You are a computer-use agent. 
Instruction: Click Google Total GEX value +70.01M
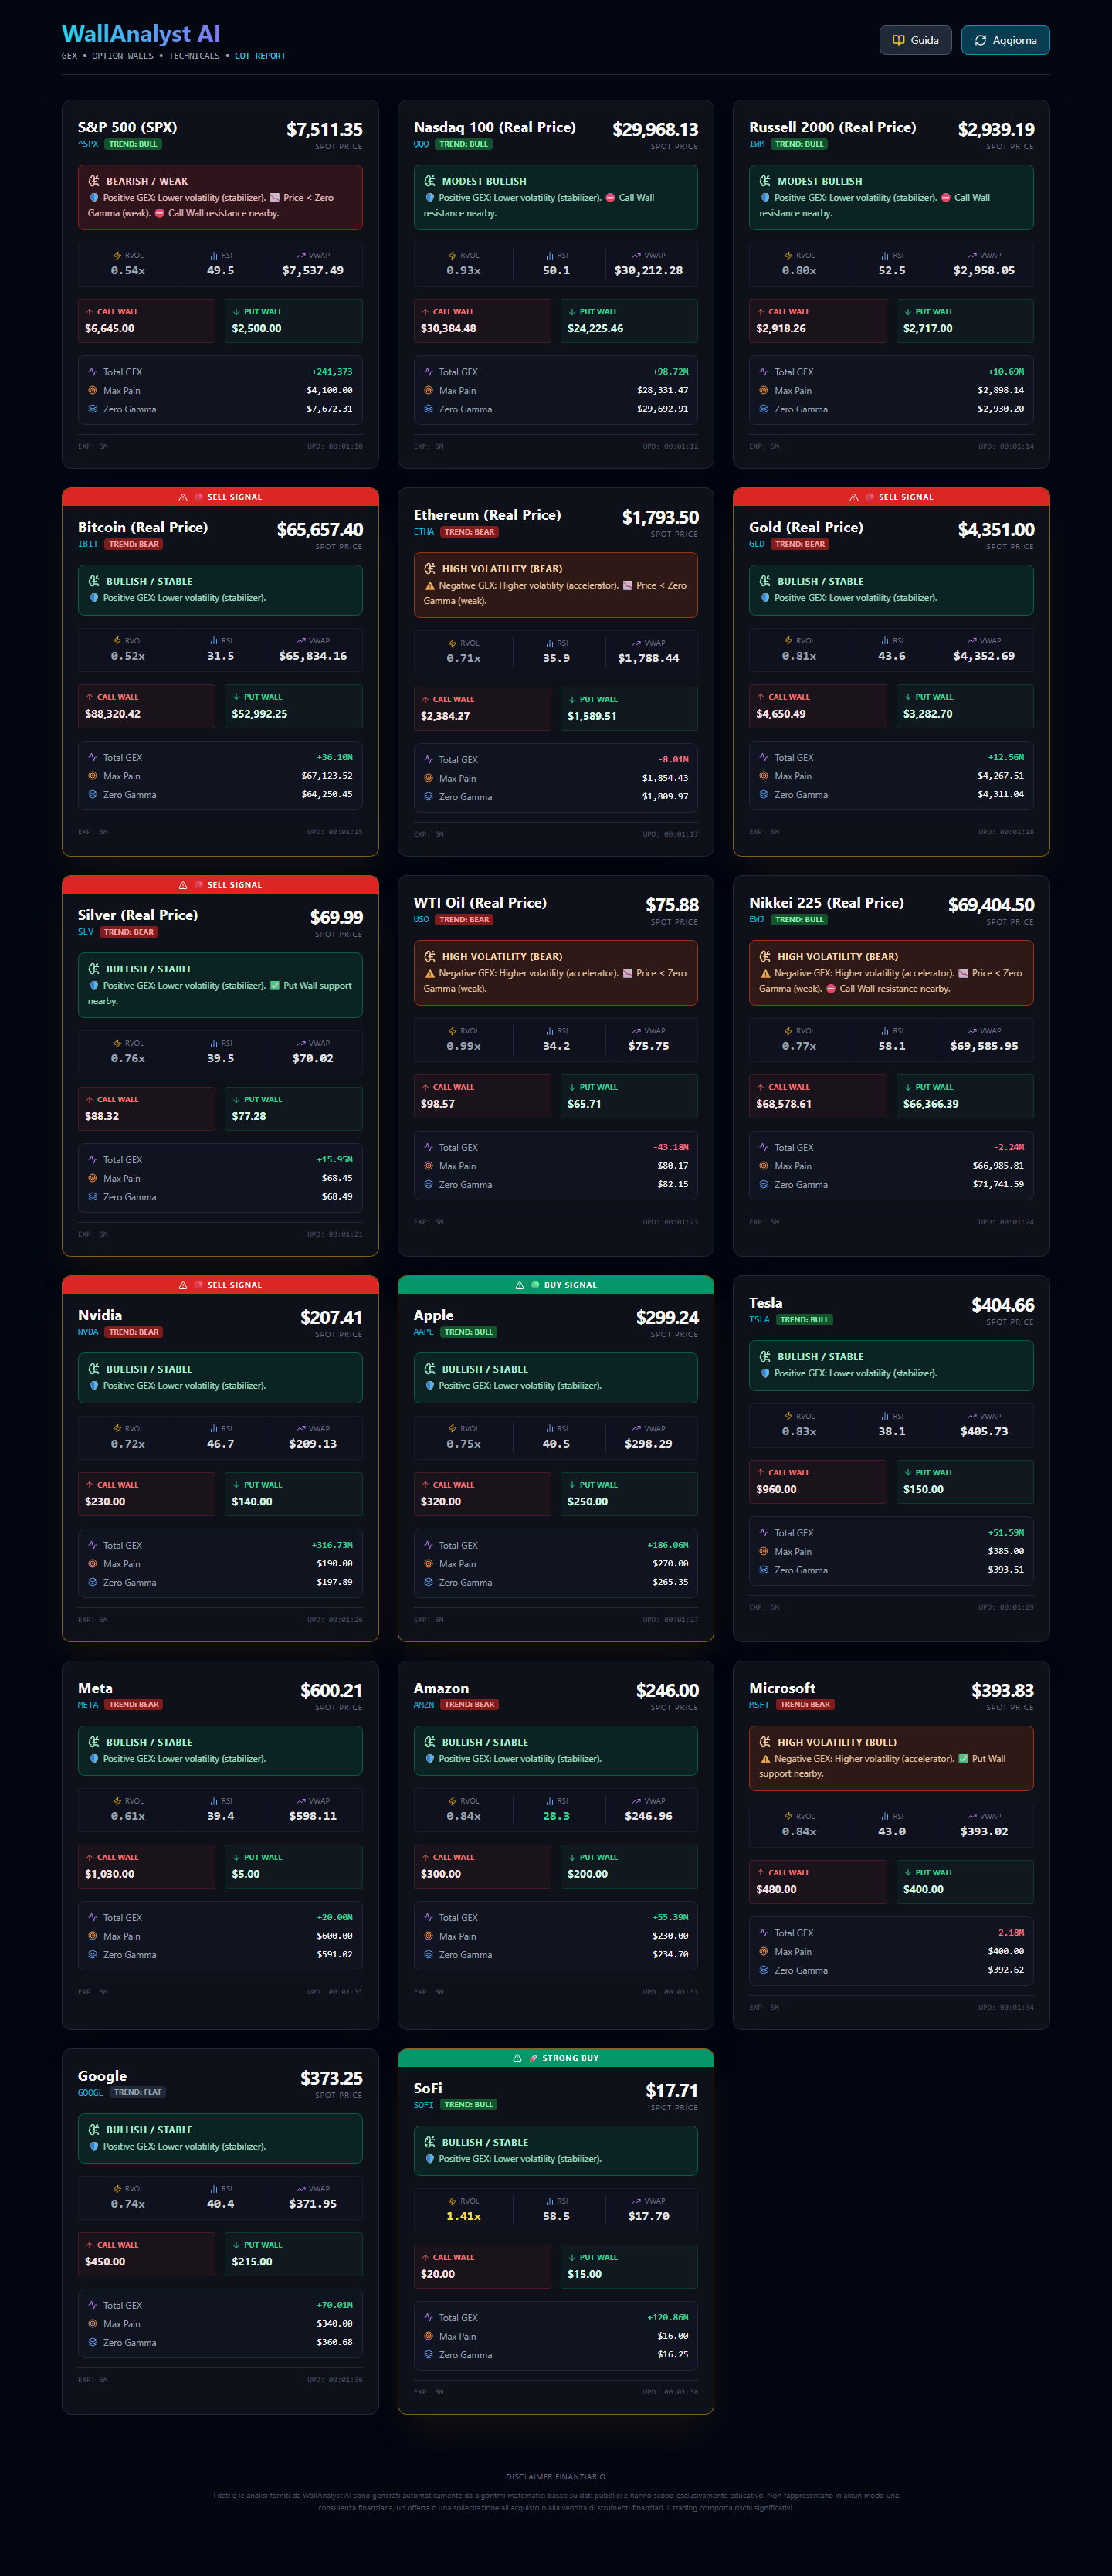tap(334, 2305)
